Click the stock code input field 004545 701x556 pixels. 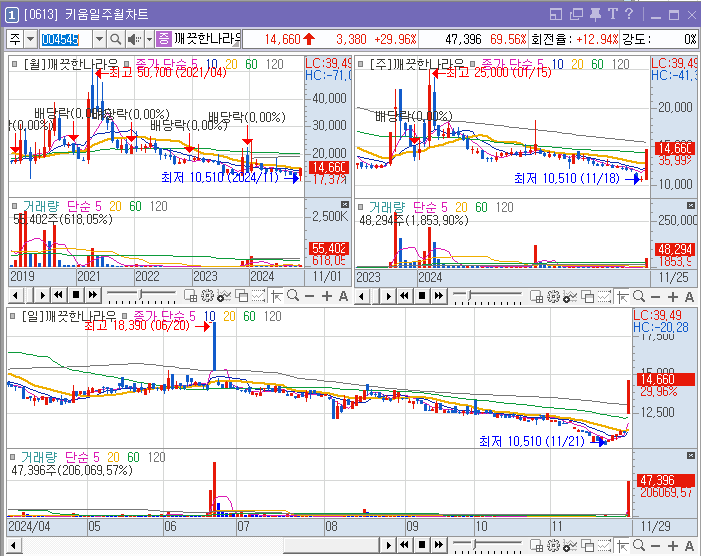[x=66, y=39]
